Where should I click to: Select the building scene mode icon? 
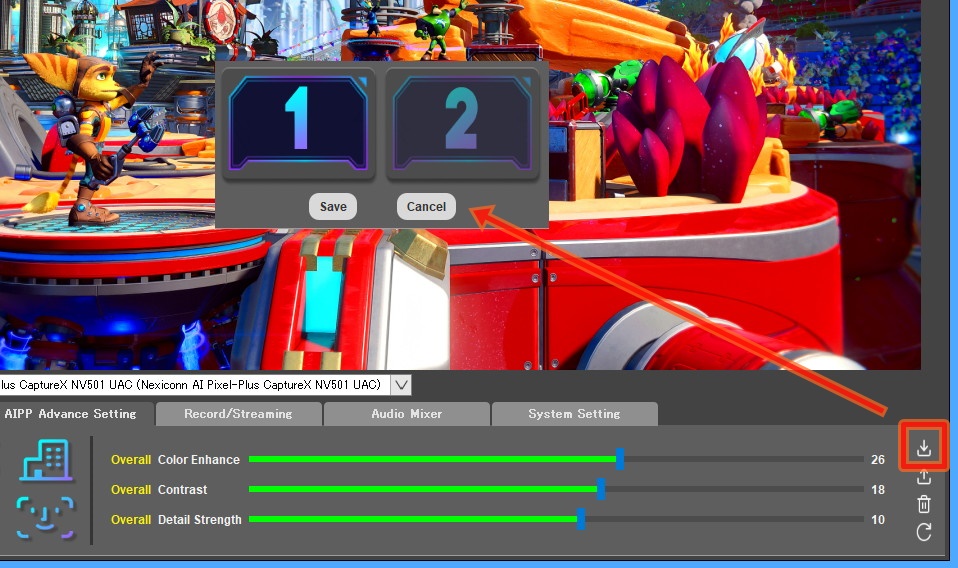coord(46,460)
